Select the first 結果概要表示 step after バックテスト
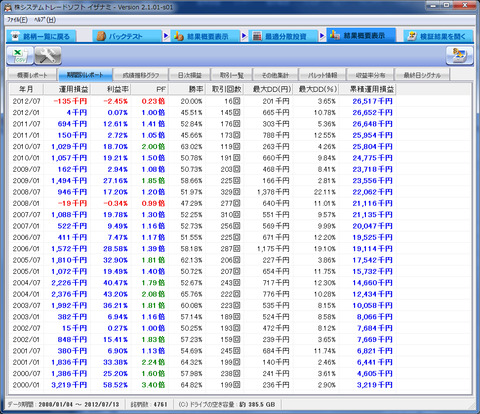Viewport: 480px width, 414px height. (205, 36)
